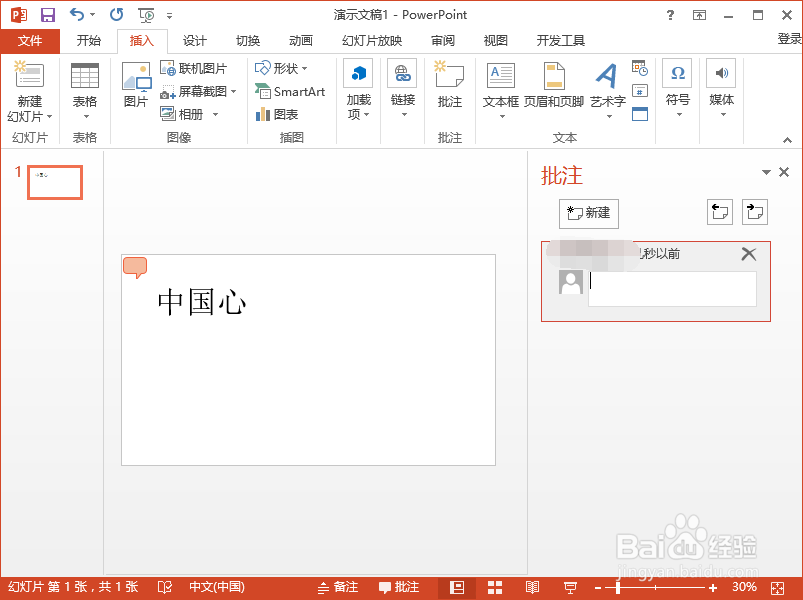Switch to the 设计 ribbon tab
This screenshot has width=803, height=600.
pyautogui.click(x=194, y=41)
